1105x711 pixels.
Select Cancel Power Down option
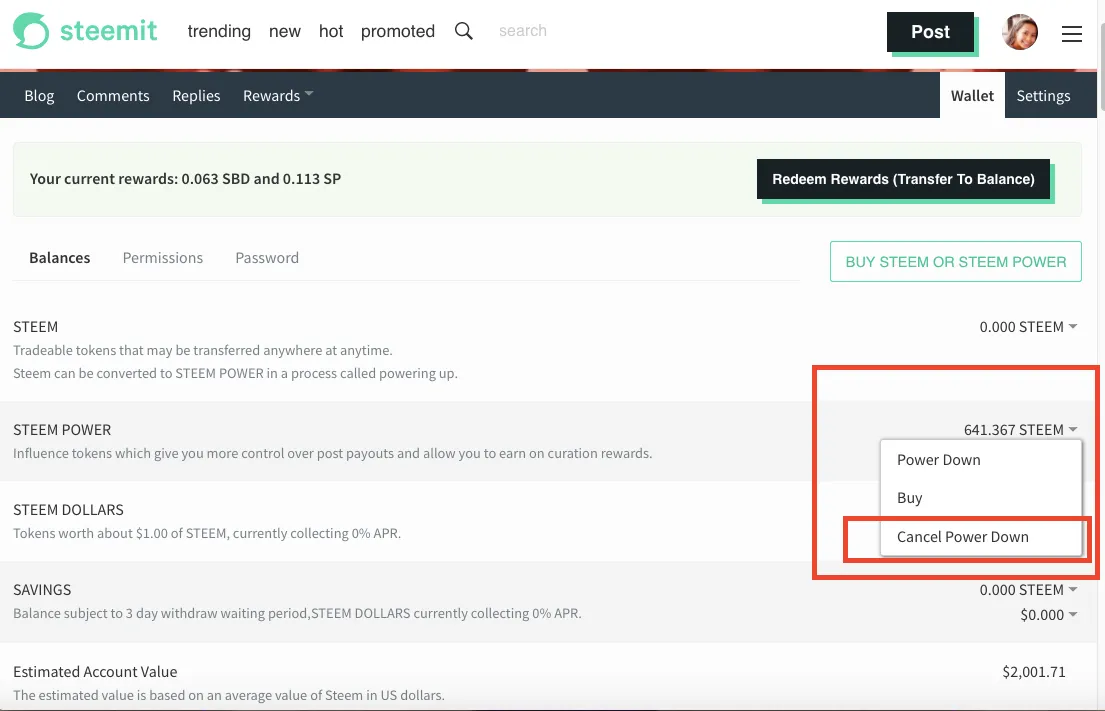coord(963,537)
